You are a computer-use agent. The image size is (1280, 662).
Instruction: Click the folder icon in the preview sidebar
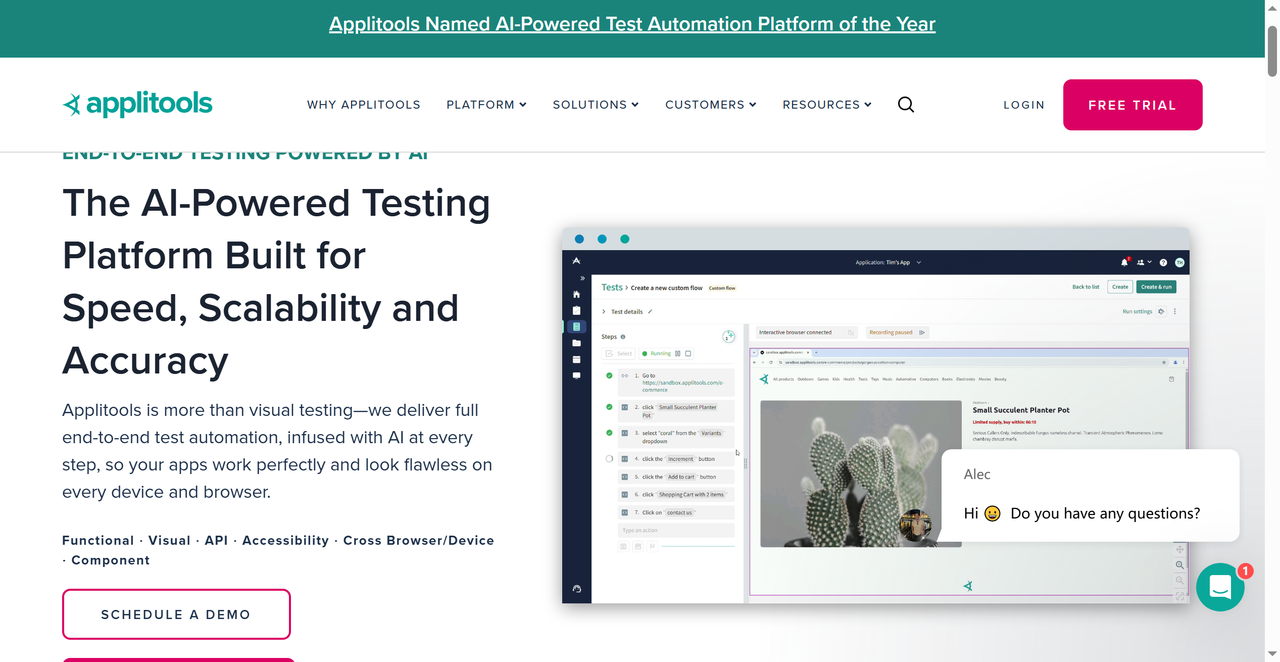coord(576,343)
